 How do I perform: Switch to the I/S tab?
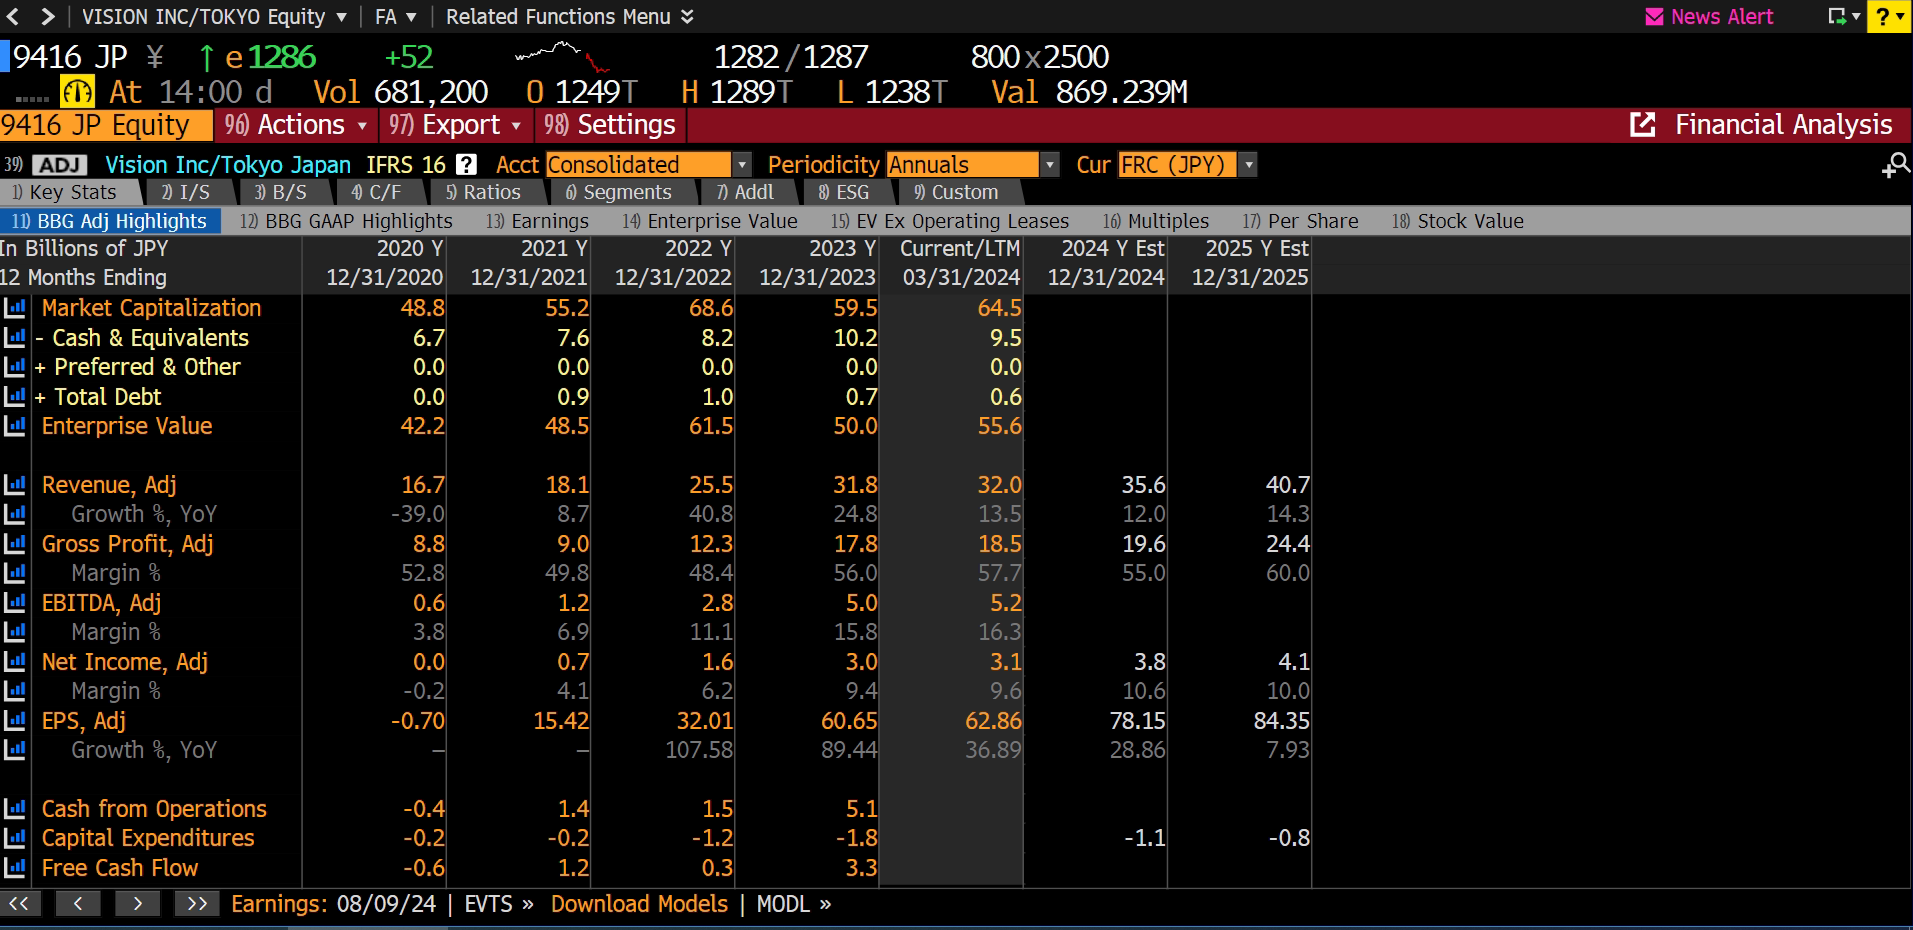(x=186, y=192)
